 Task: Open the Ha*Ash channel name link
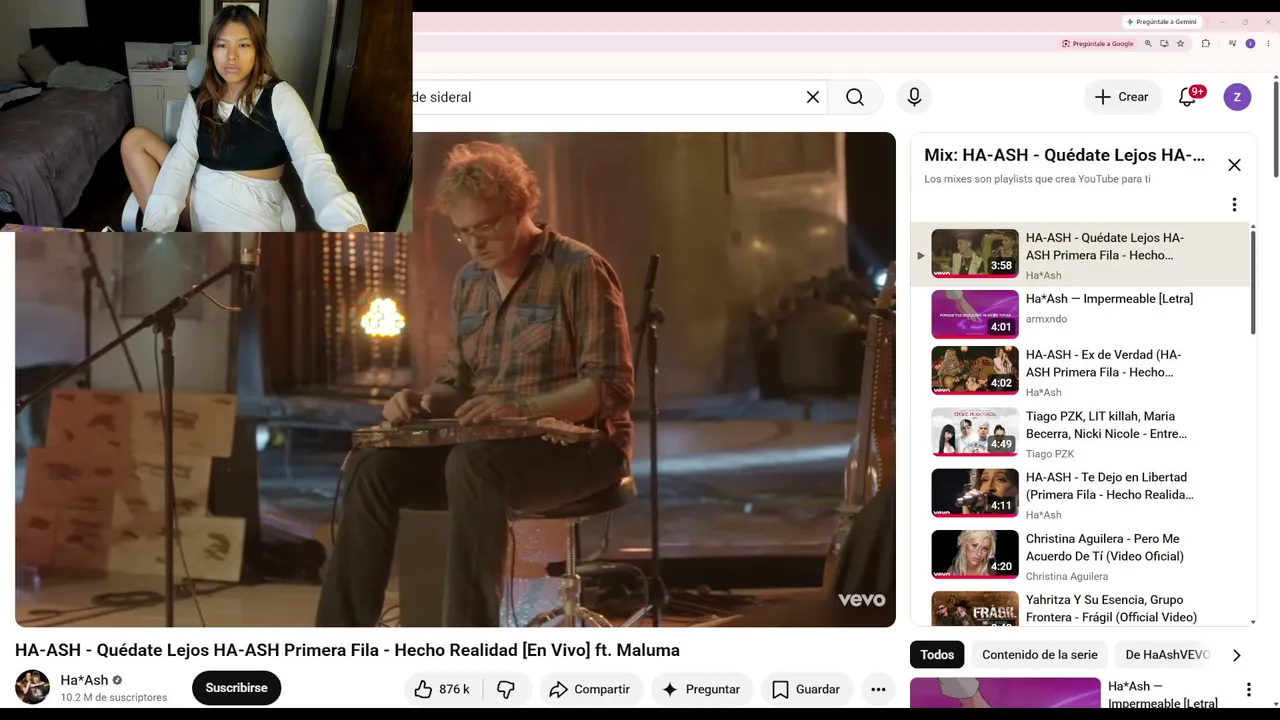(84, 680)
